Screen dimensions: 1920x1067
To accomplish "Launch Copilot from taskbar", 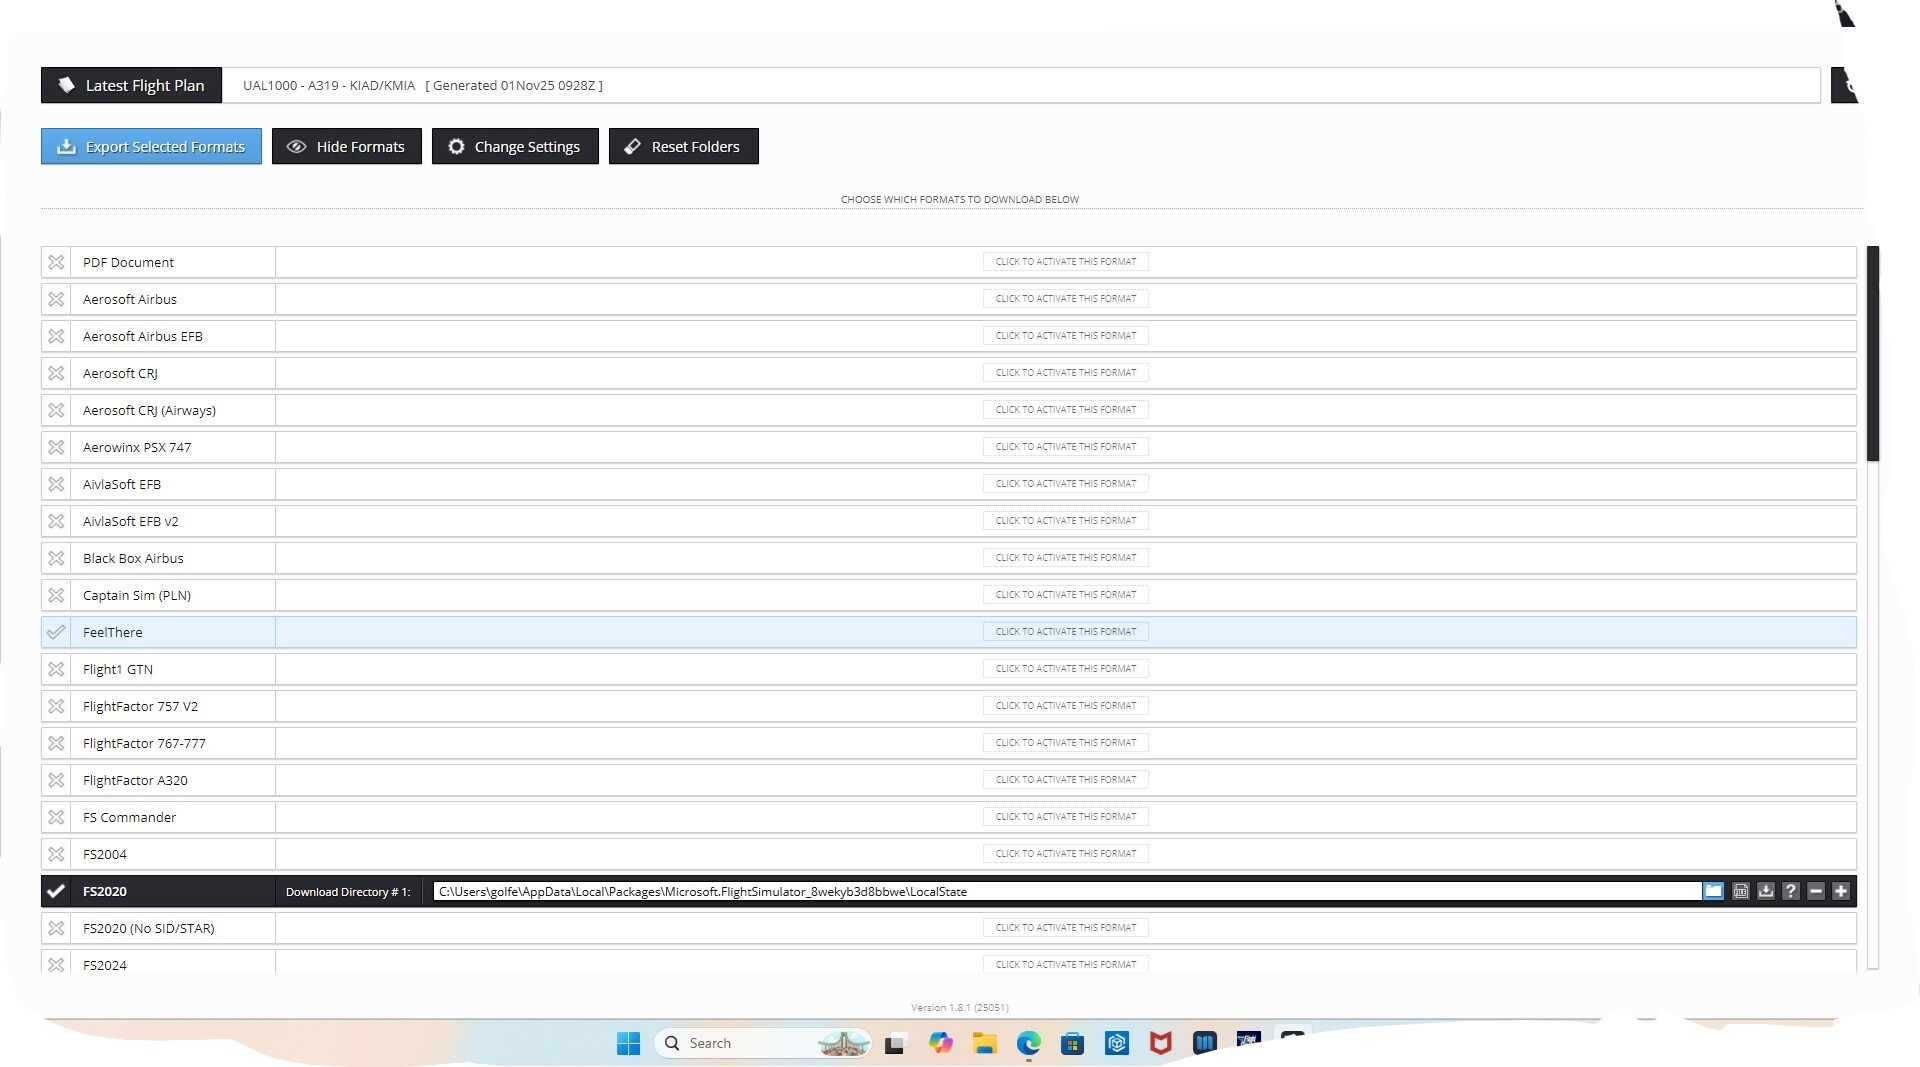I will (940, 1043).
